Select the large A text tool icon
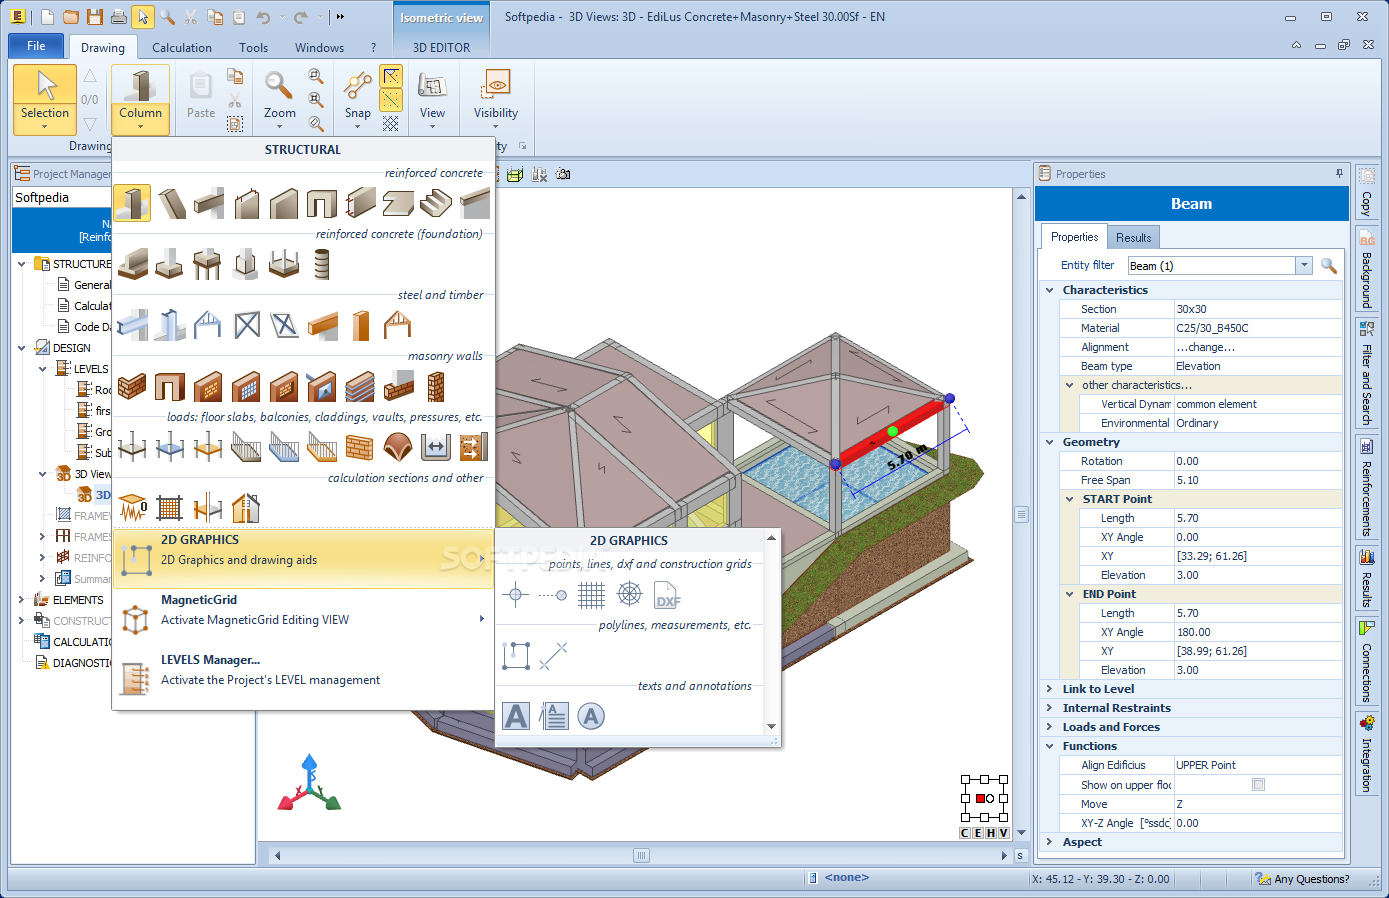The image size is (1389, 898). tap(516, 716)
